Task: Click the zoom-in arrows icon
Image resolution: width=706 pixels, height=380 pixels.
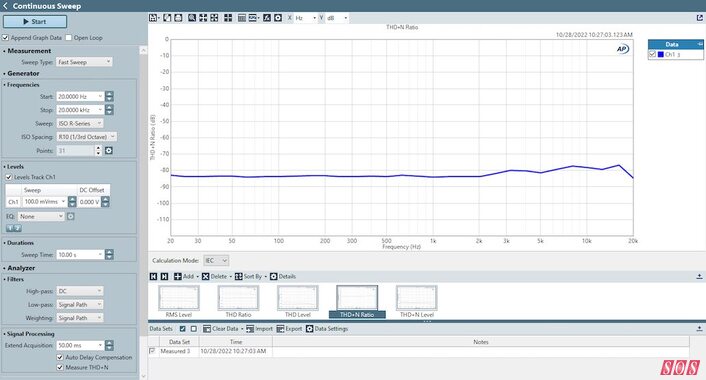Action: click(203, 18)
